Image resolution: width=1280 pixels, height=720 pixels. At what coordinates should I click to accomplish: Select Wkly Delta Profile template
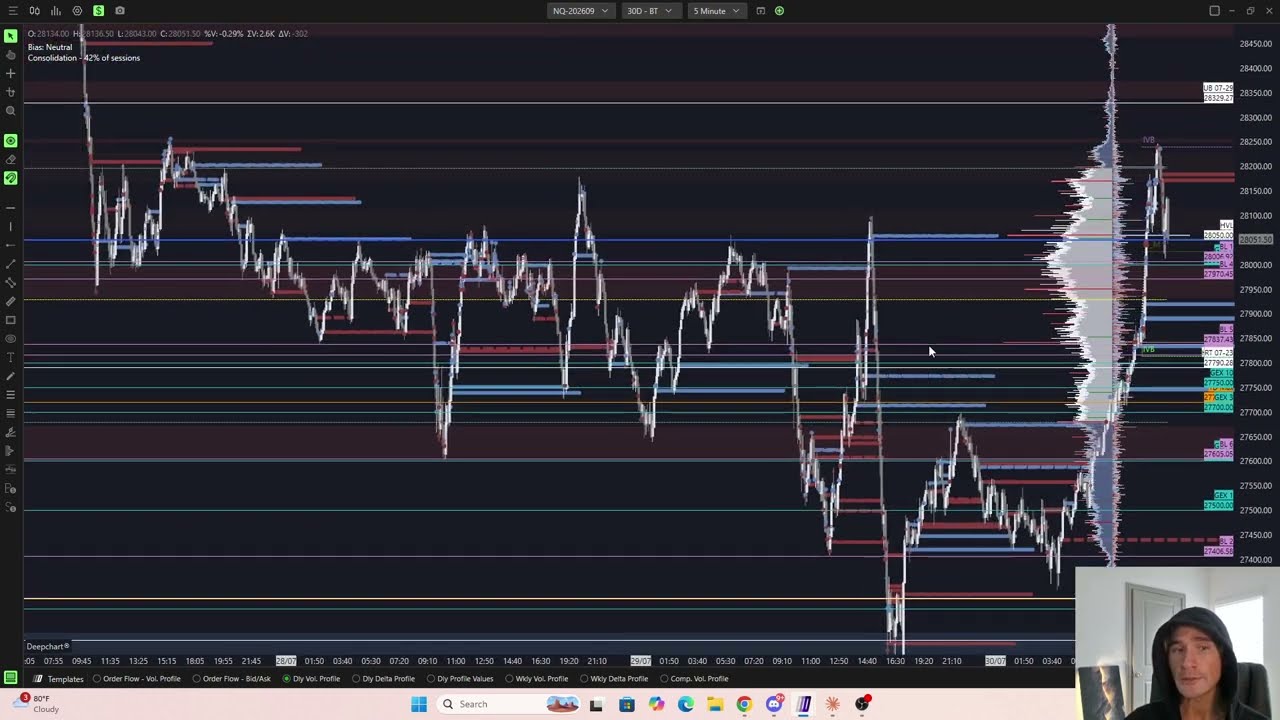tap(613, 679)
